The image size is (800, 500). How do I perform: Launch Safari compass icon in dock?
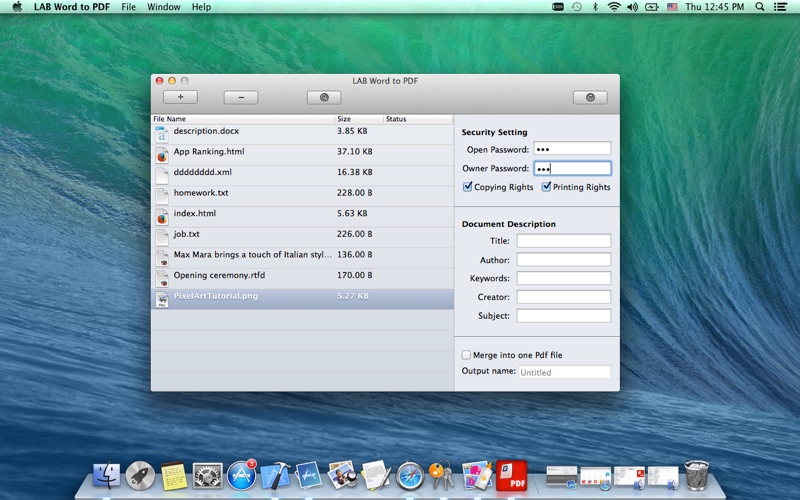[x=410, y=476]
